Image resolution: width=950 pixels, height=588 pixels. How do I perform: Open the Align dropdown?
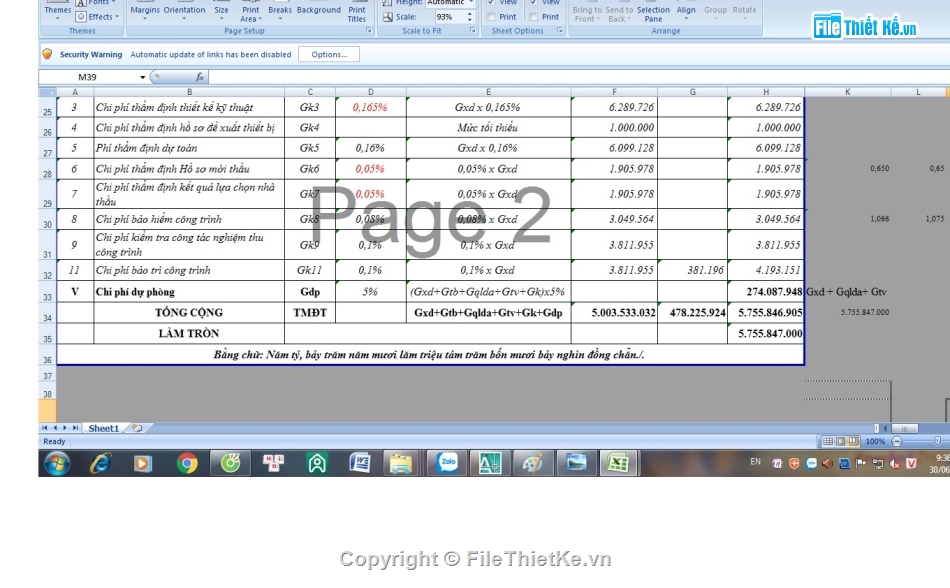point(686,11)
